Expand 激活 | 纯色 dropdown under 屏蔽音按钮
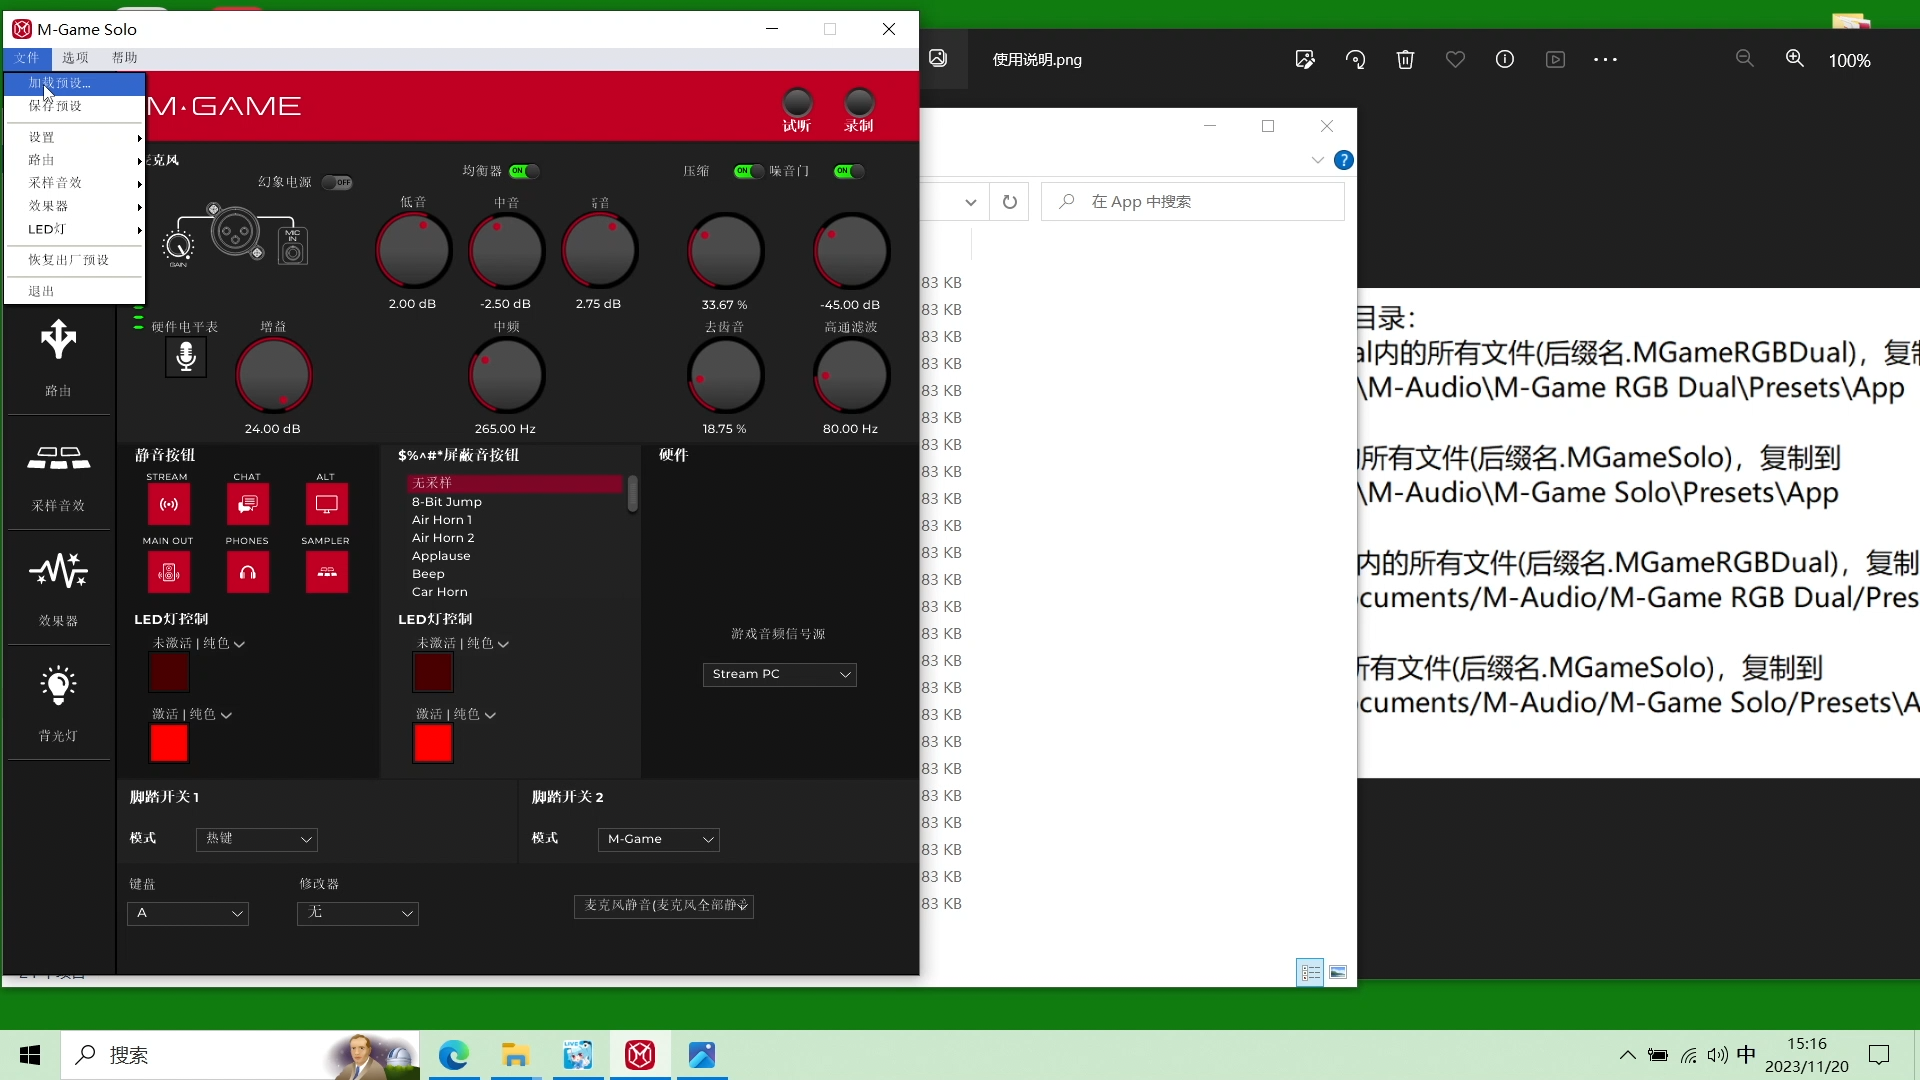The width and height of the screenshot is (1920, 1080). (456, 714)
